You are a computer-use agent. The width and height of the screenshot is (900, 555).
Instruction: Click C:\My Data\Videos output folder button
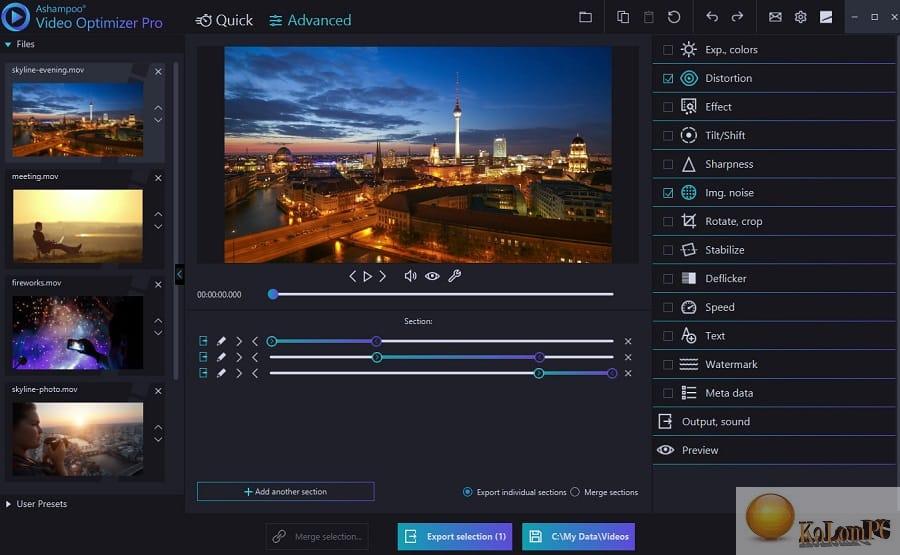tap(578, 537)
